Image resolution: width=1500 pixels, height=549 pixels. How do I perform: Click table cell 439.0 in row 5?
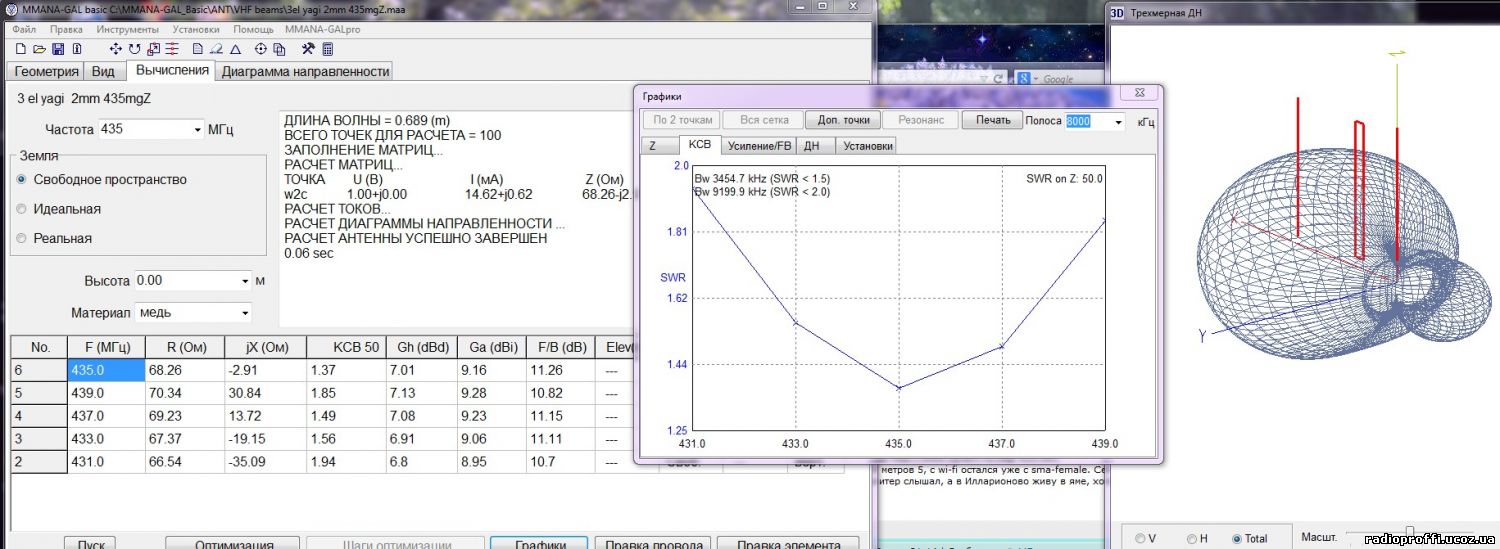pyautogui.click(x=105, y=393)
